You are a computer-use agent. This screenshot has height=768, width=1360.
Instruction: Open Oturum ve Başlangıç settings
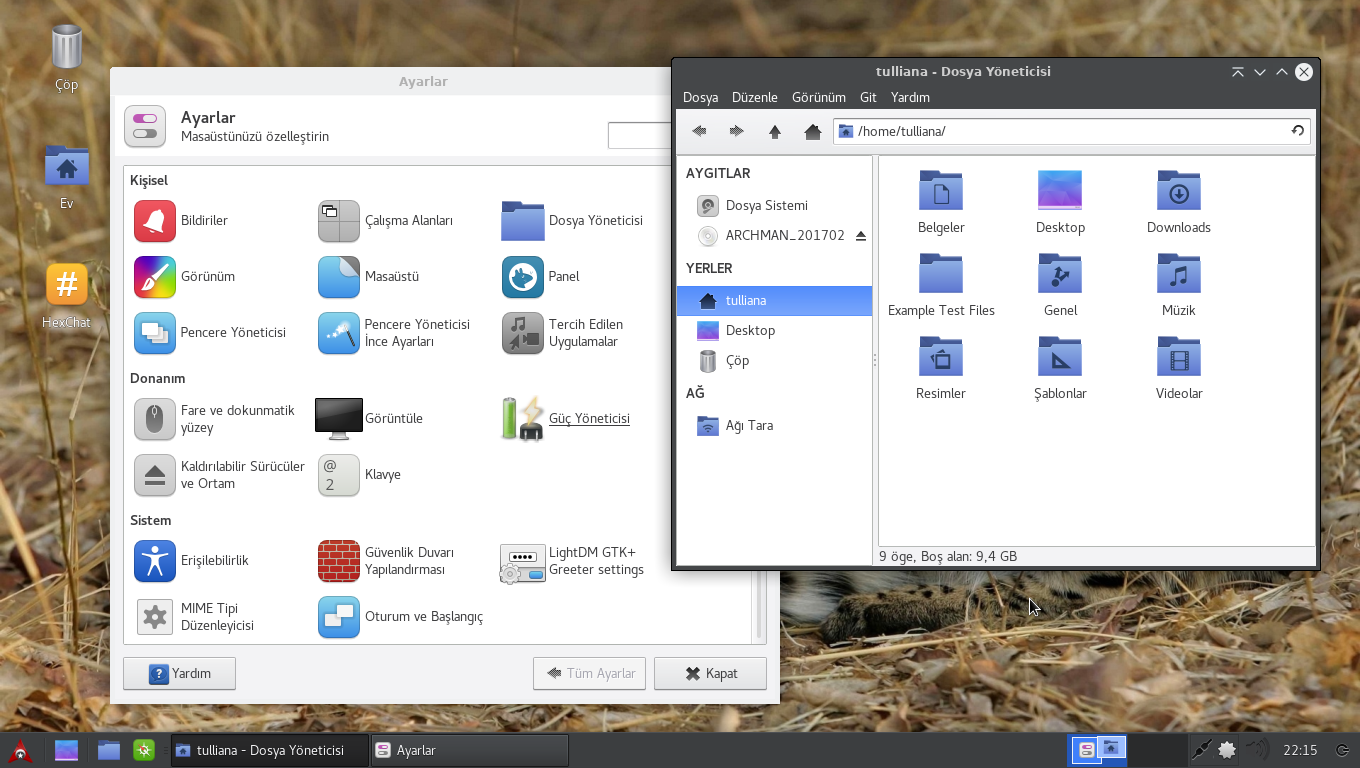pos(400,617)
